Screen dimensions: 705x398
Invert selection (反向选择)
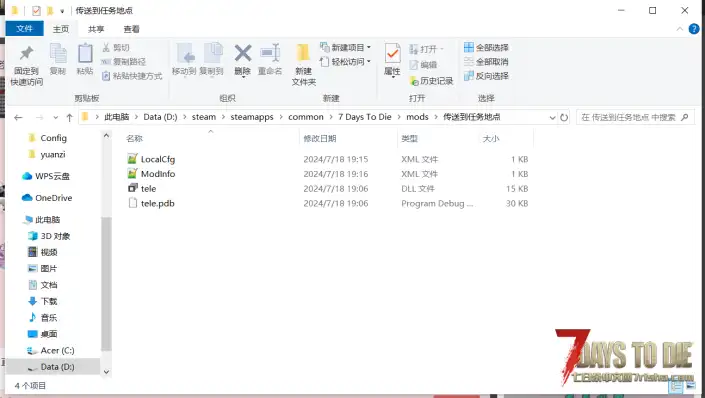[486, 76]
